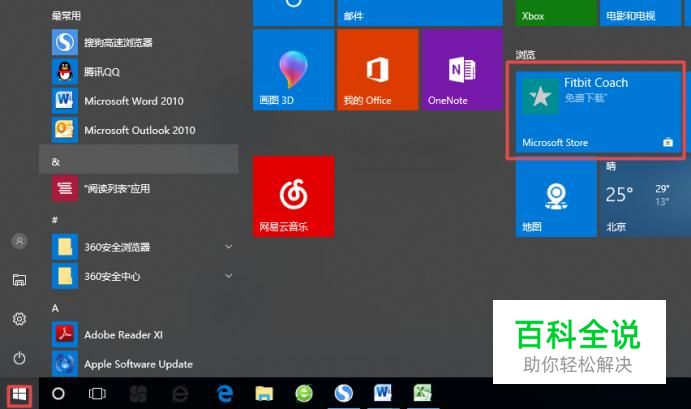Screen dimensions: 691x409
Task: Open the 360安全浏览器 folder entry
Action: (x=139, y=247)
